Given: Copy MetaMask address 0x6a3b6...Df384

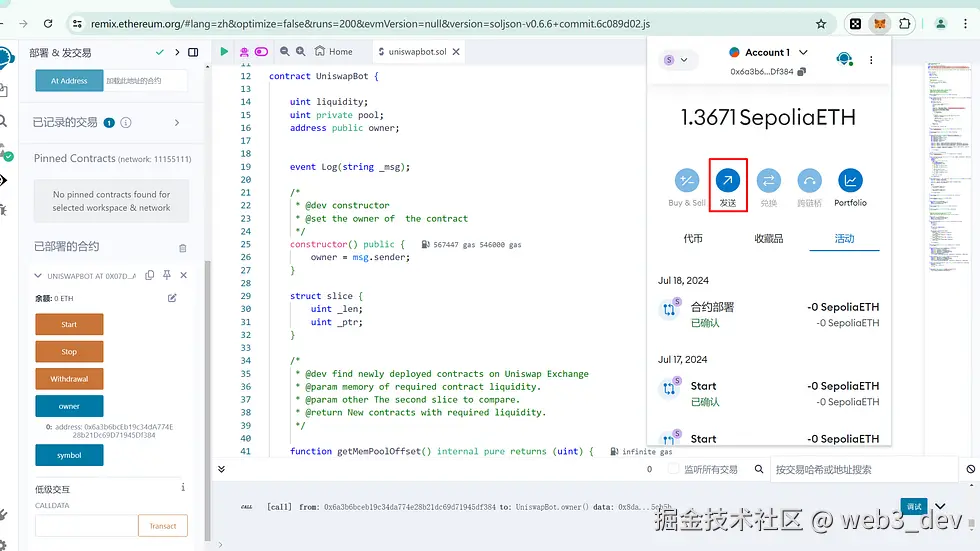Looking at the screenshot, I should coord(768,71).
